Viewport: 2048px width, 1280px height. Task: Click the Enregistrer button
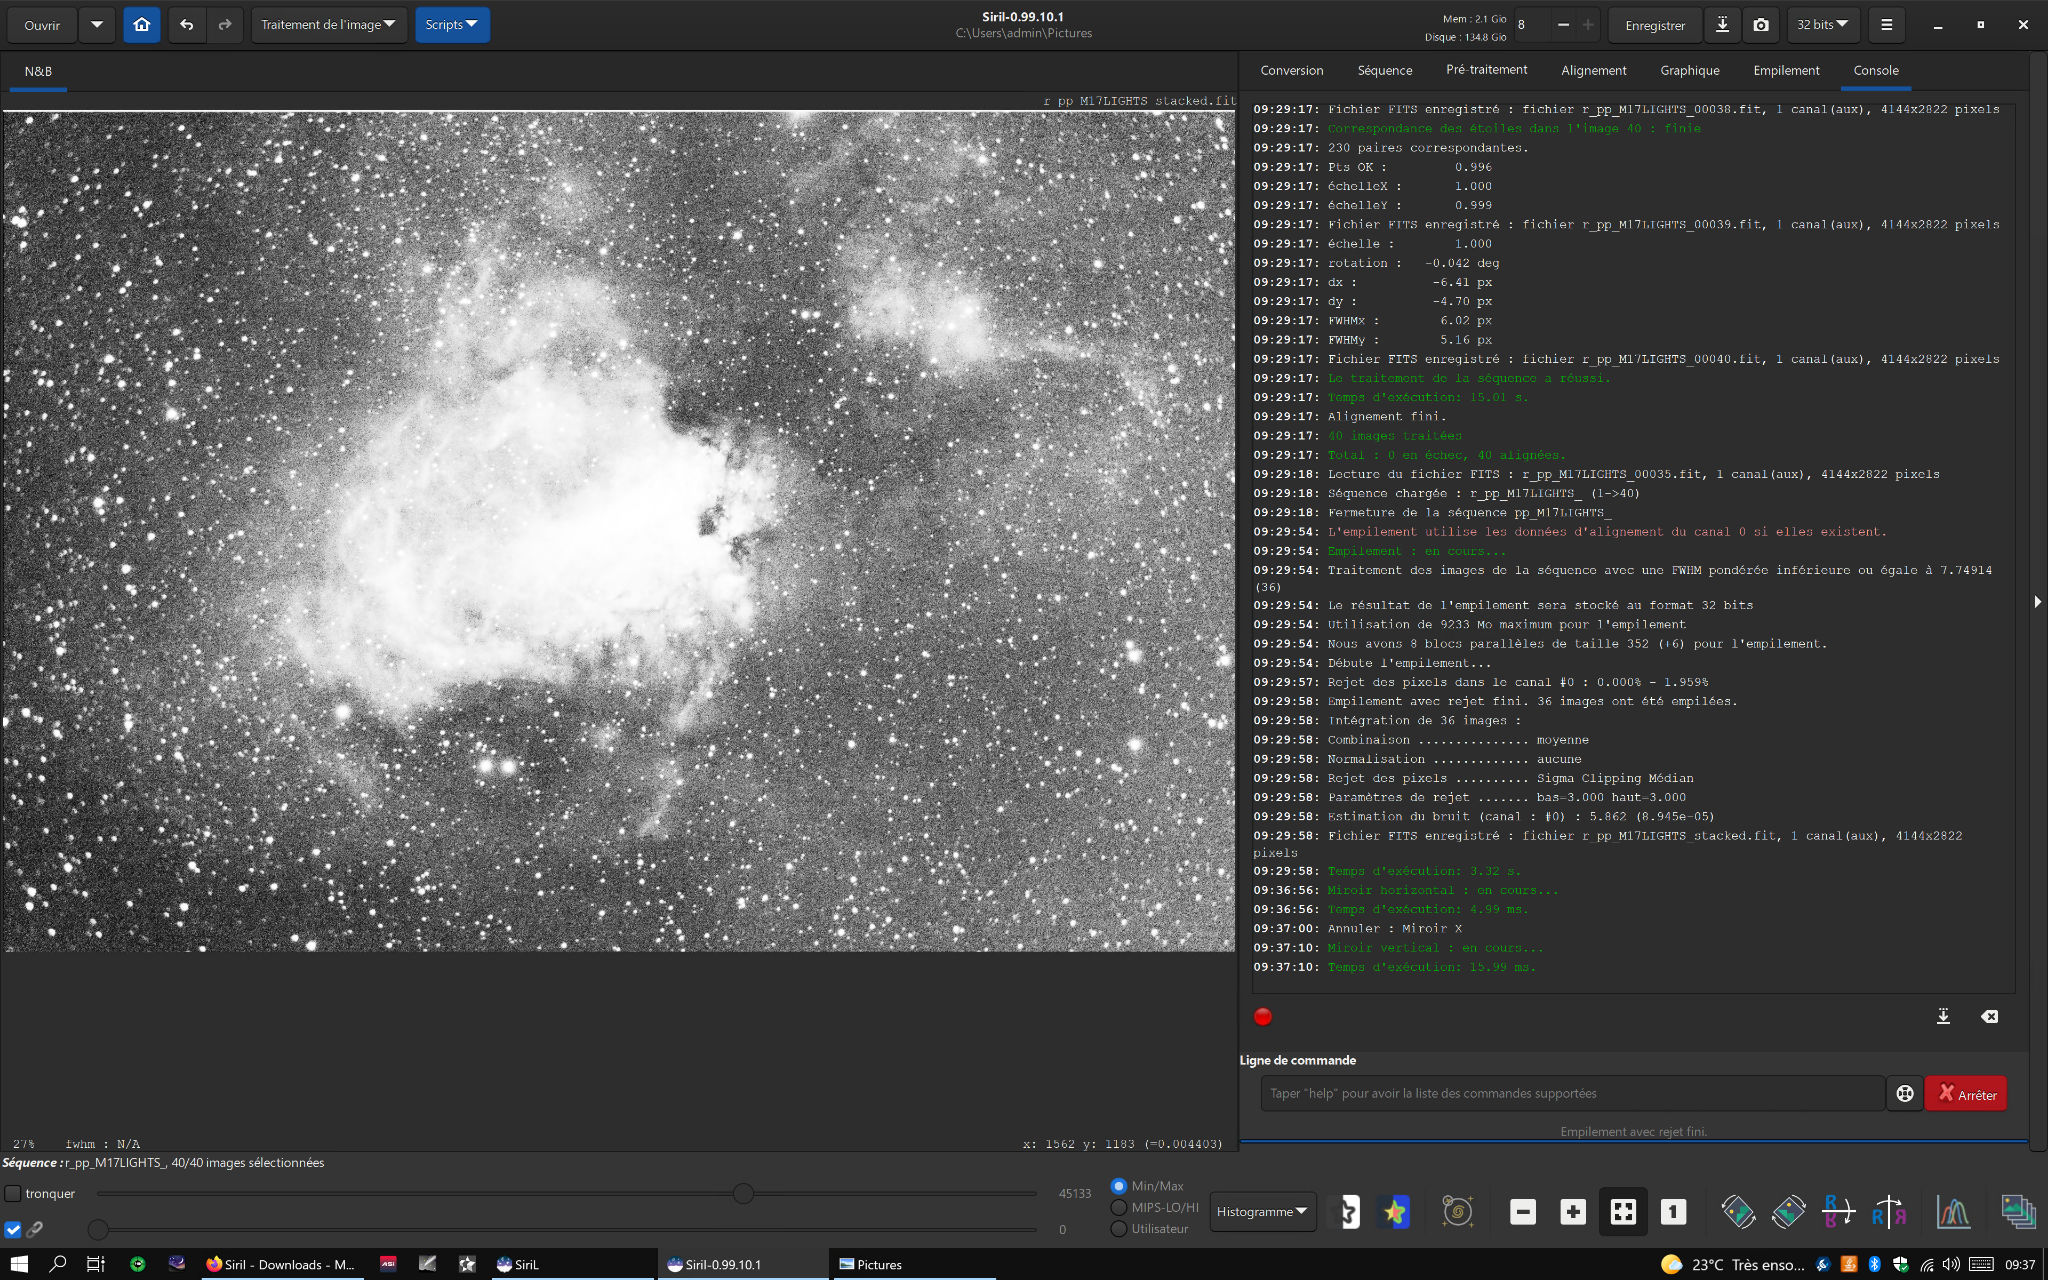pos(1654,25)
